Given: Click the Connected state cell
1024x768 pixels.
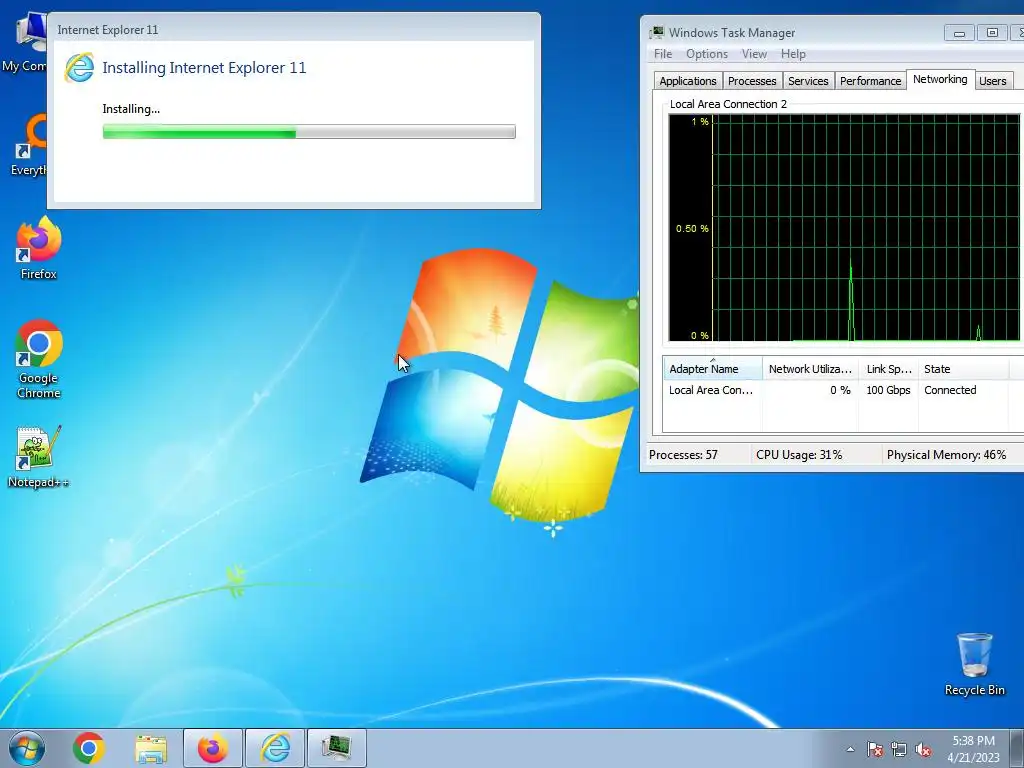Looking at the screenshot, I should click(950, 390).
